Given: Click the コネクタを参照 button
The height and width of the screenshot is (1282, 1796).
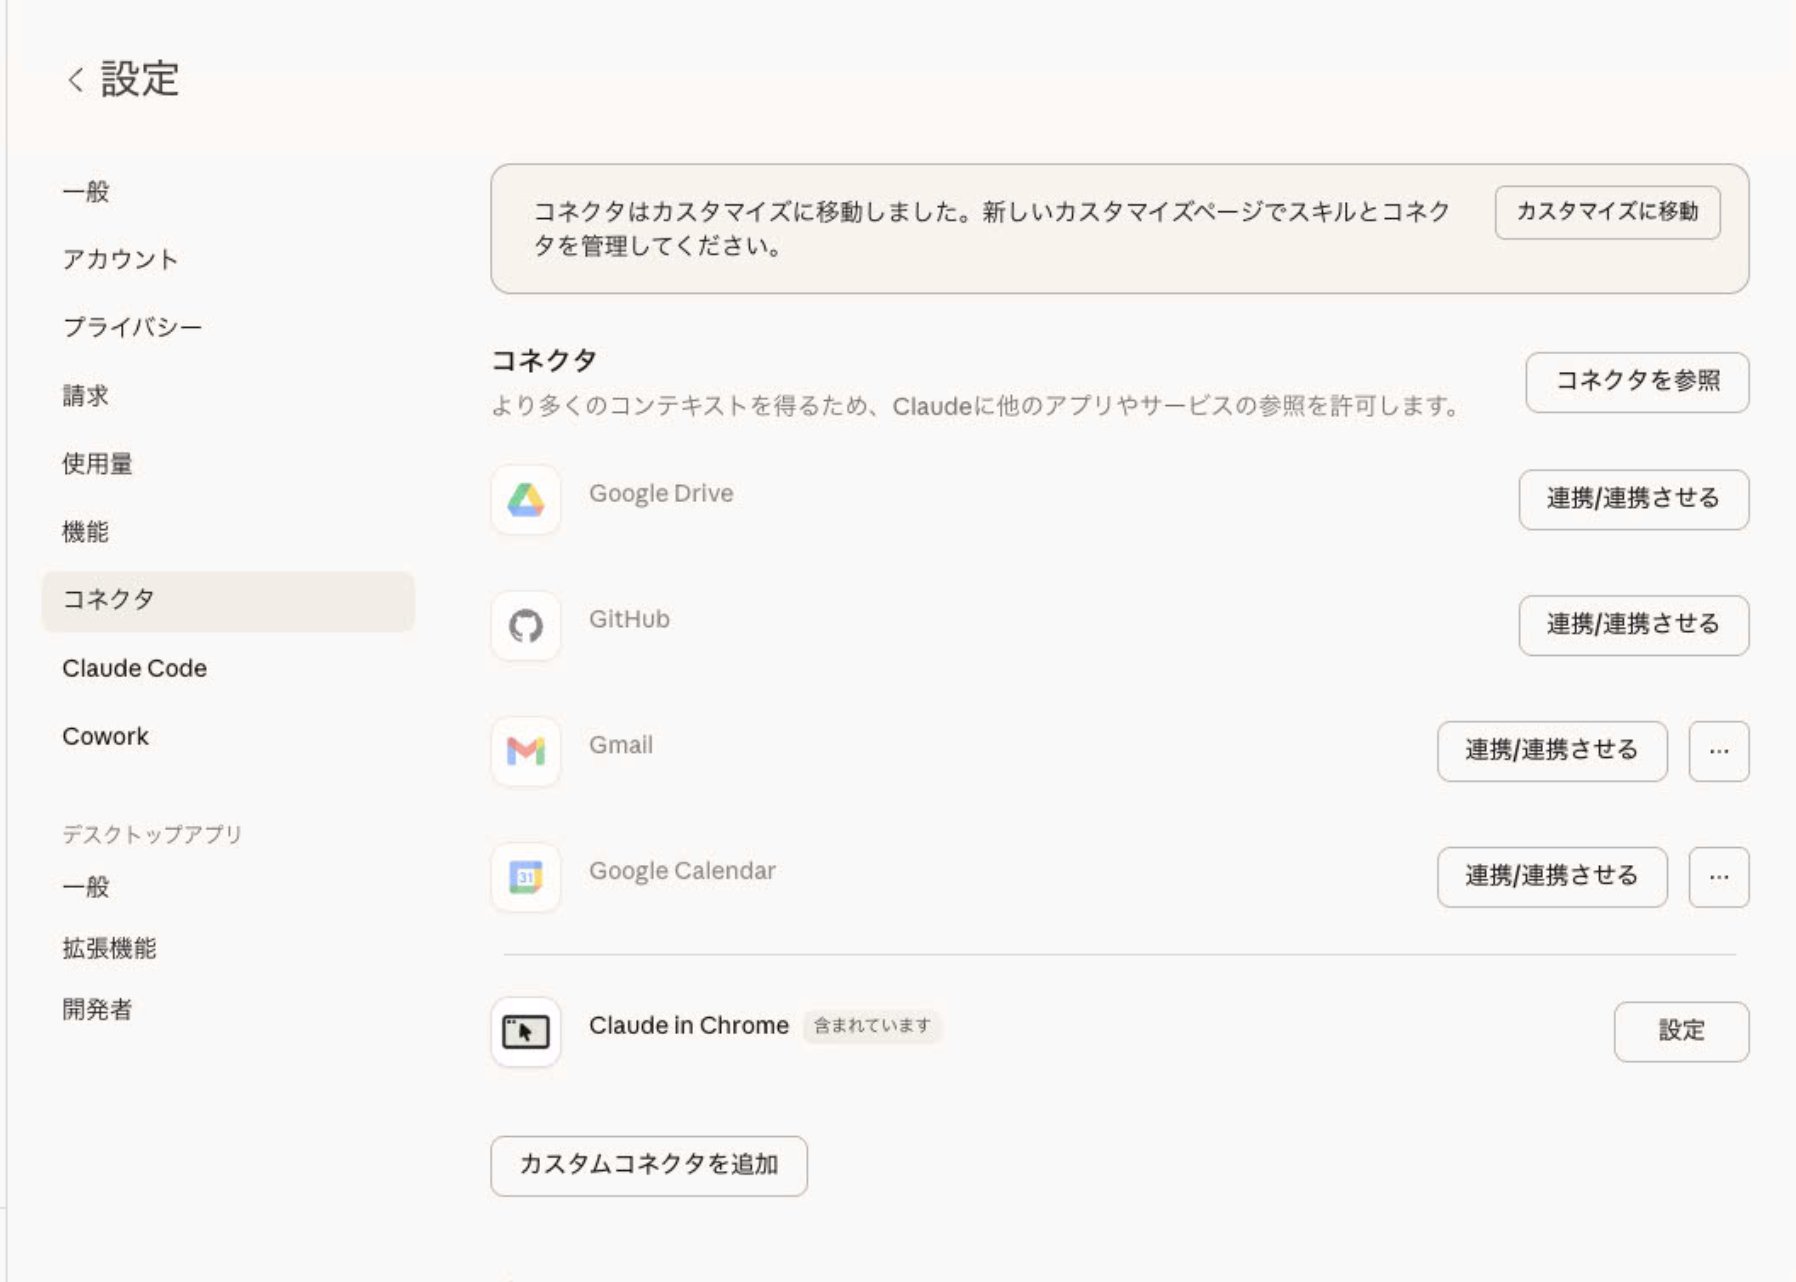Looking at the screenshot, I should [x=1637, y=381].
